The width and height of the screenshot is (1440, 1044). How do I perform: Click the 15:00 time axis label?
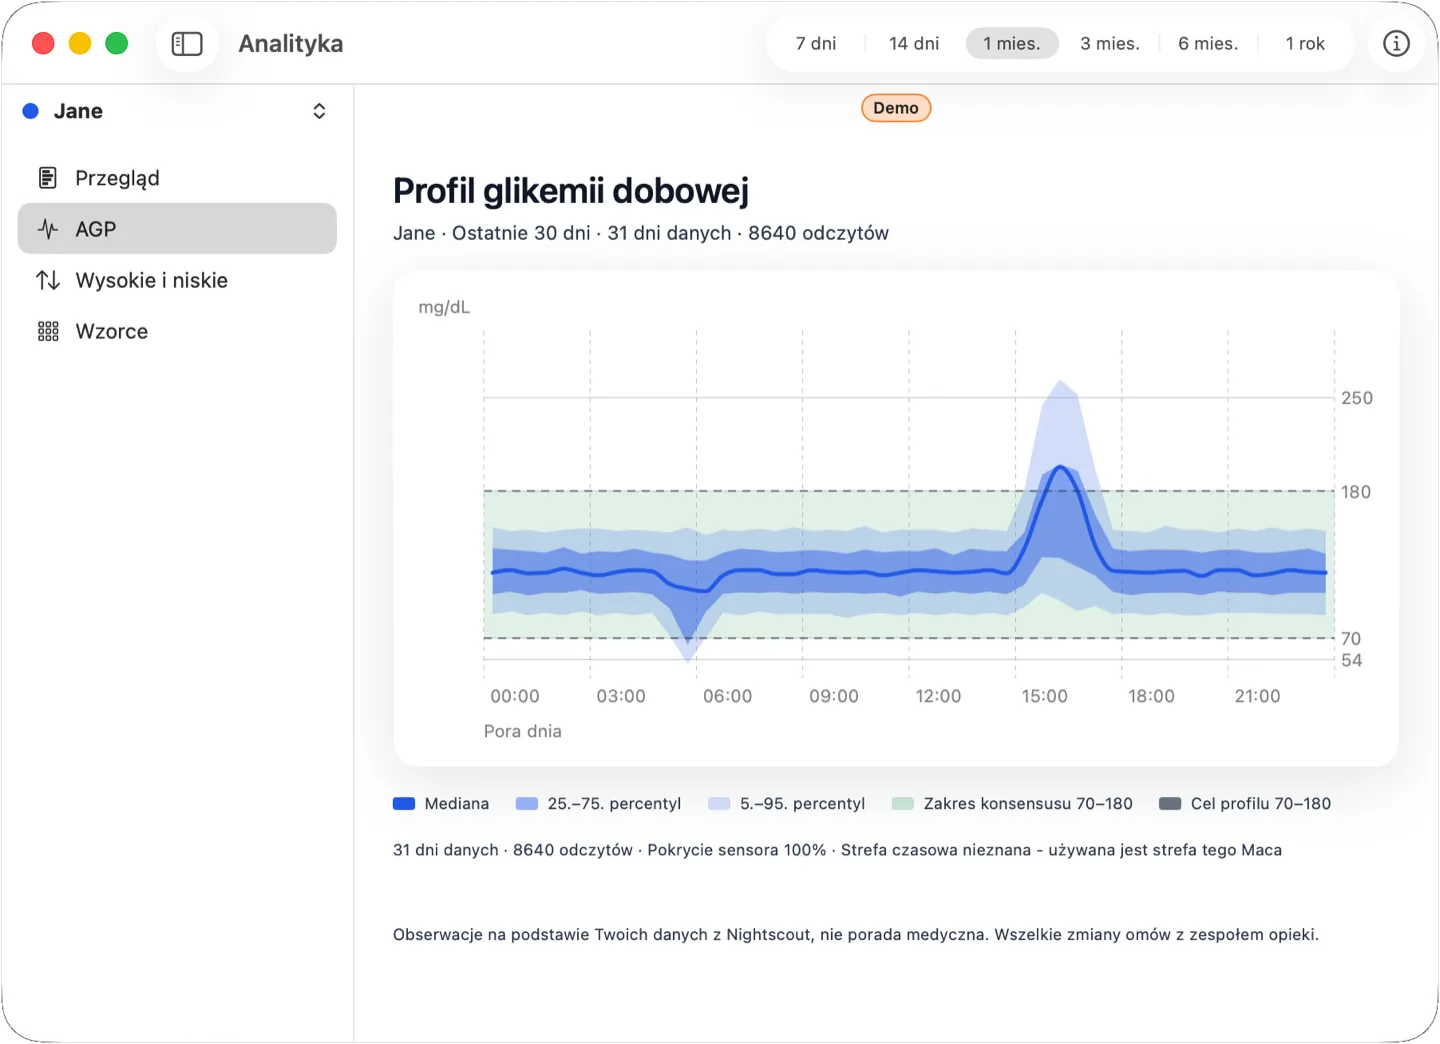point(1044,696)
